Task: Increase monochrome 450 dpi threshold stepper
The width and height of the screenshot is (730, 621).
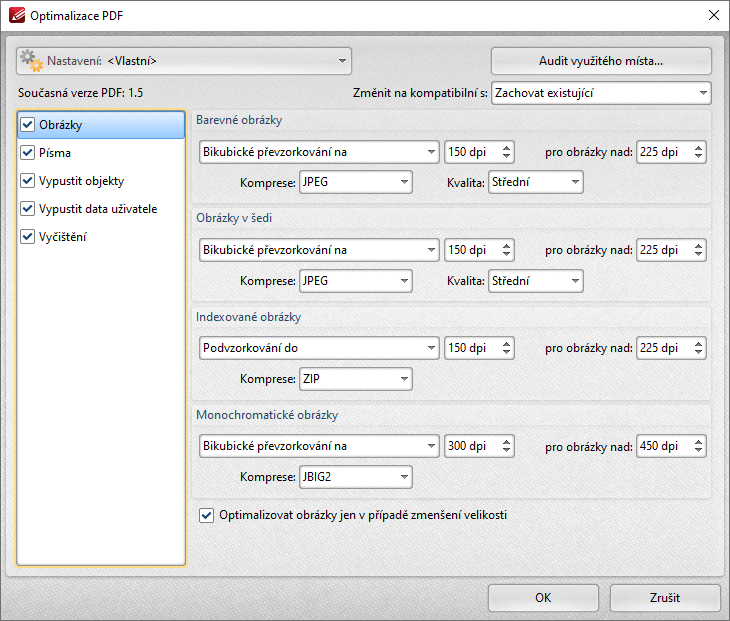Action: pos(698,442)
